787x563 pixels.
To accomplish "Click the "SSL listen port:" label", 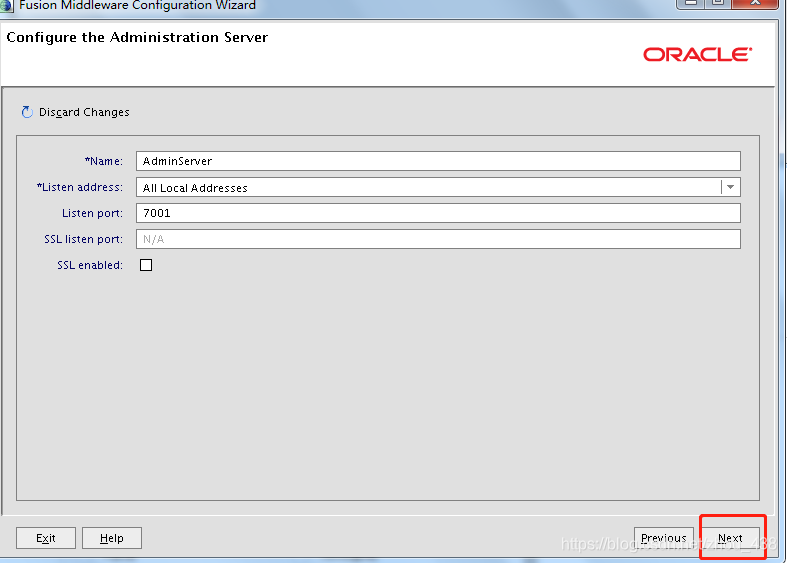I will coord(83,239).
